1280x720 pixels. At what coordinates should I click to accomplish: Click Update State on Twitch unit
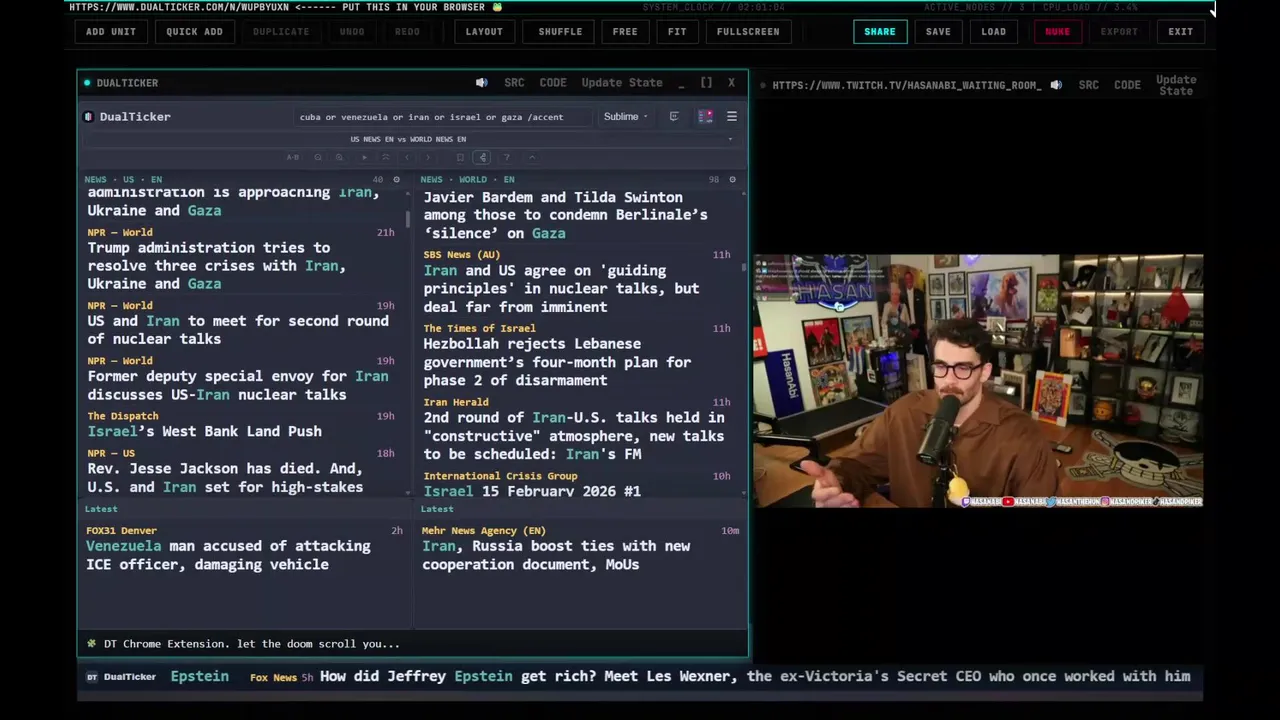[1176, 85]
